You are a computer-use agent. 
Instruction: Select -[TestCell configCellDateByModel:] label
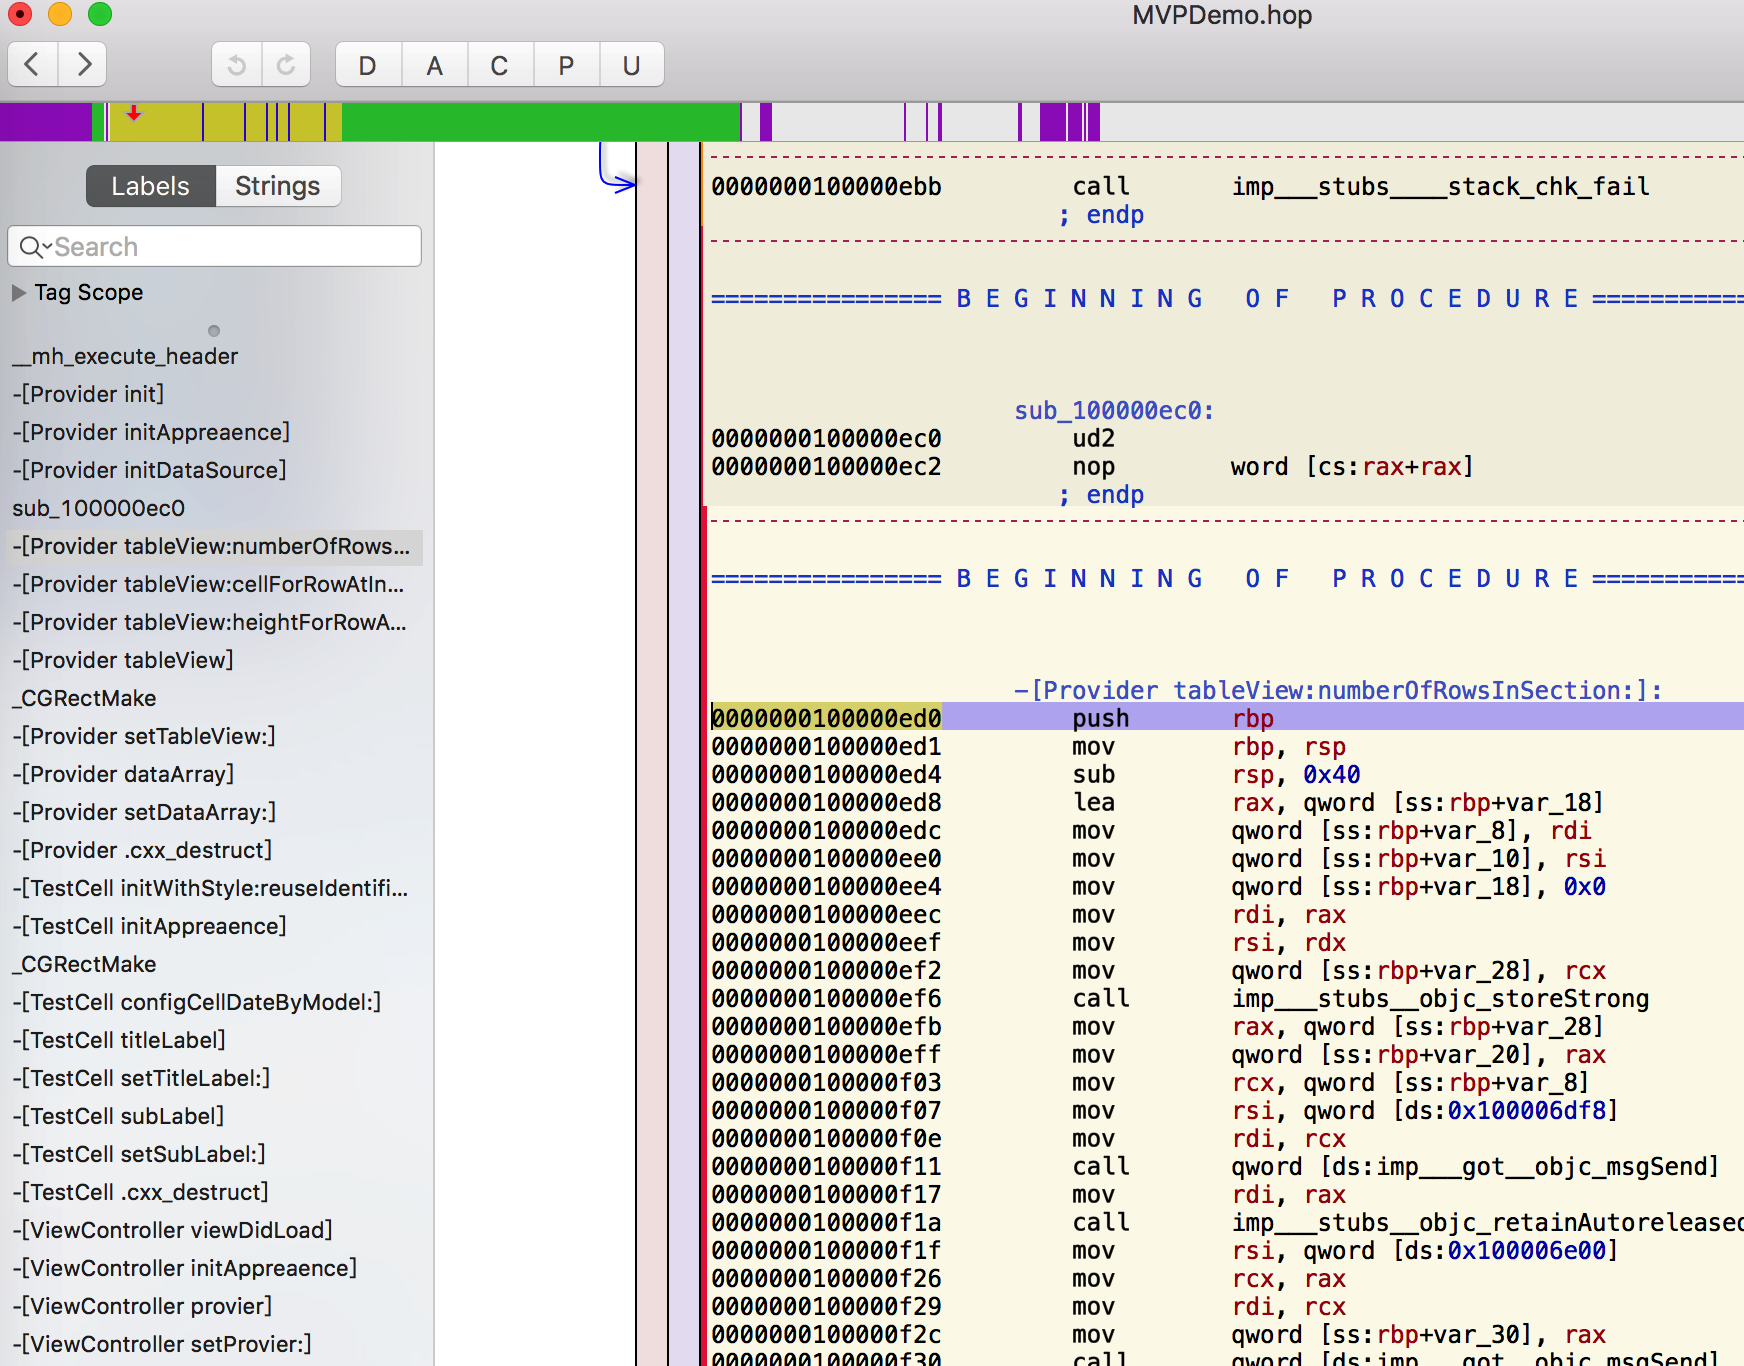pos(197,1002)
